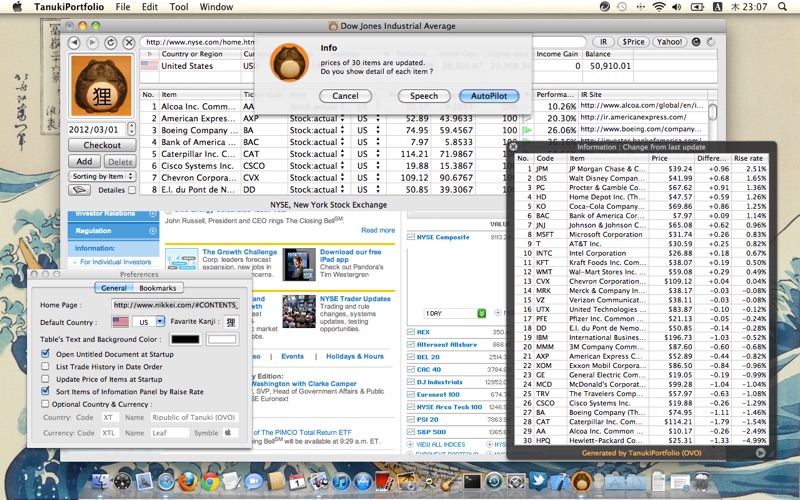Expand the Investor Relations section on NYSE page
The width and height of the screenshot is (800, 500).
pyautogui.click(x=153, y=214)
